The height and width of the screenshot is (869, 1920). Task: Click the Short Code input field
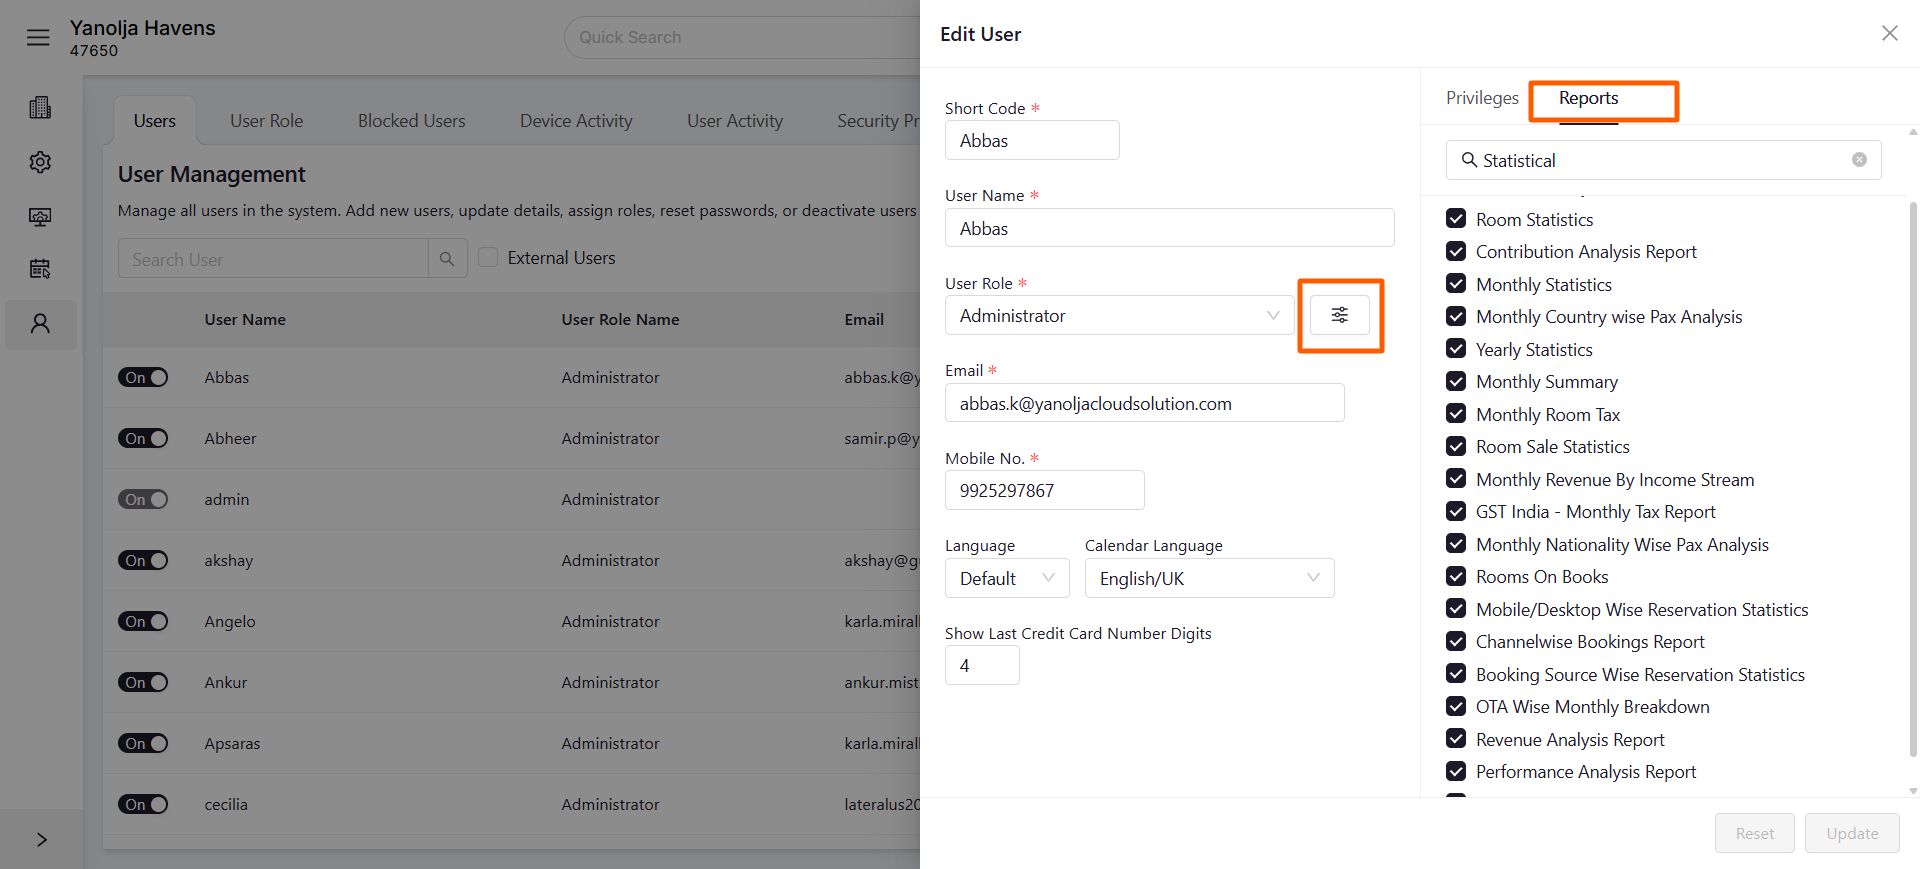coord(1032,140)
